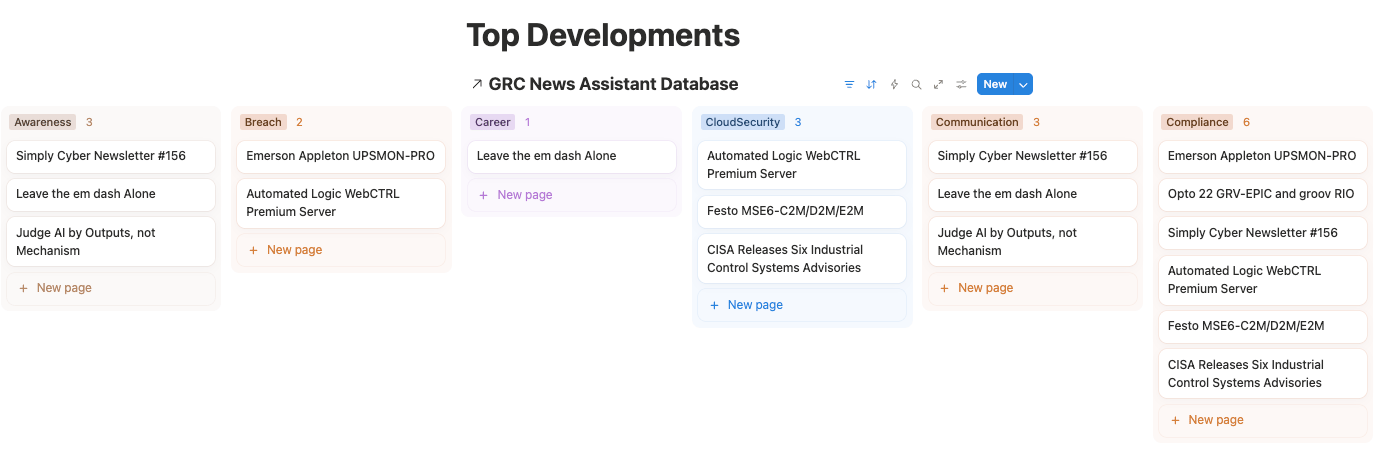Click the sort arrows icon

click(x=871, y=85)
